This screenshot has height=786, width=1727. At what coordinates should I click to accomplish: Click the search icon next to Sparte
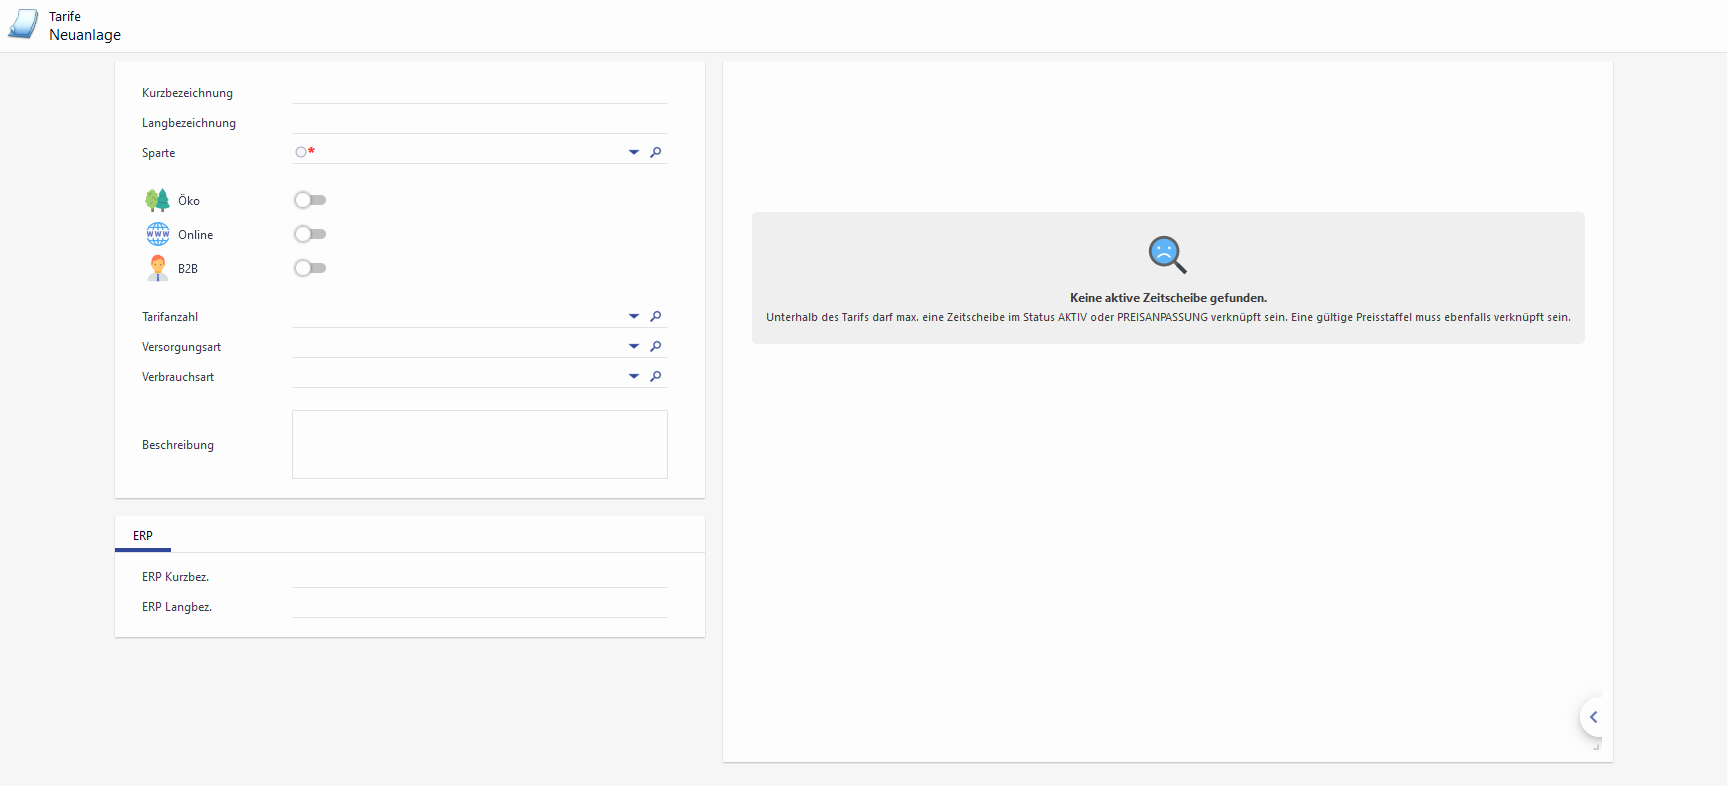(x=655, y=153)
